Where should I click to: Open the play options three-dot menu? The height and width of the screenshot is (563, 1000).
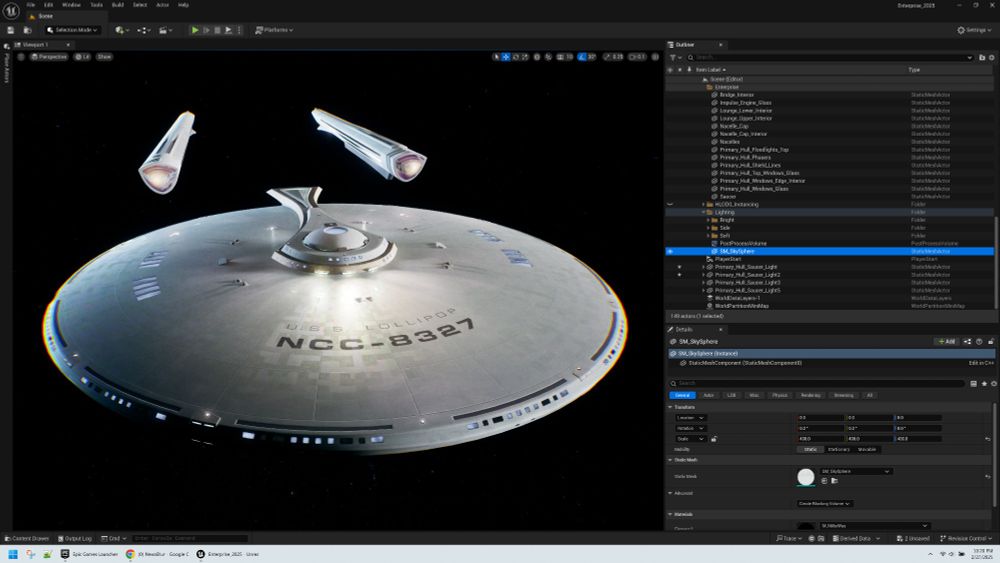pos(240,30)
